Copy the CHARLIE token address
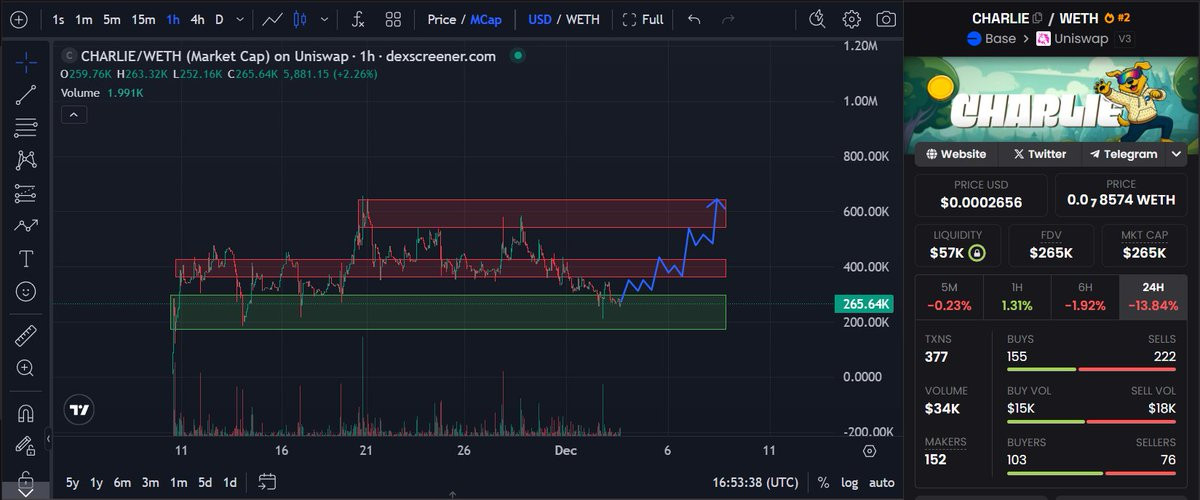This screenshot has height=500, width=1200. [1037, 18]
